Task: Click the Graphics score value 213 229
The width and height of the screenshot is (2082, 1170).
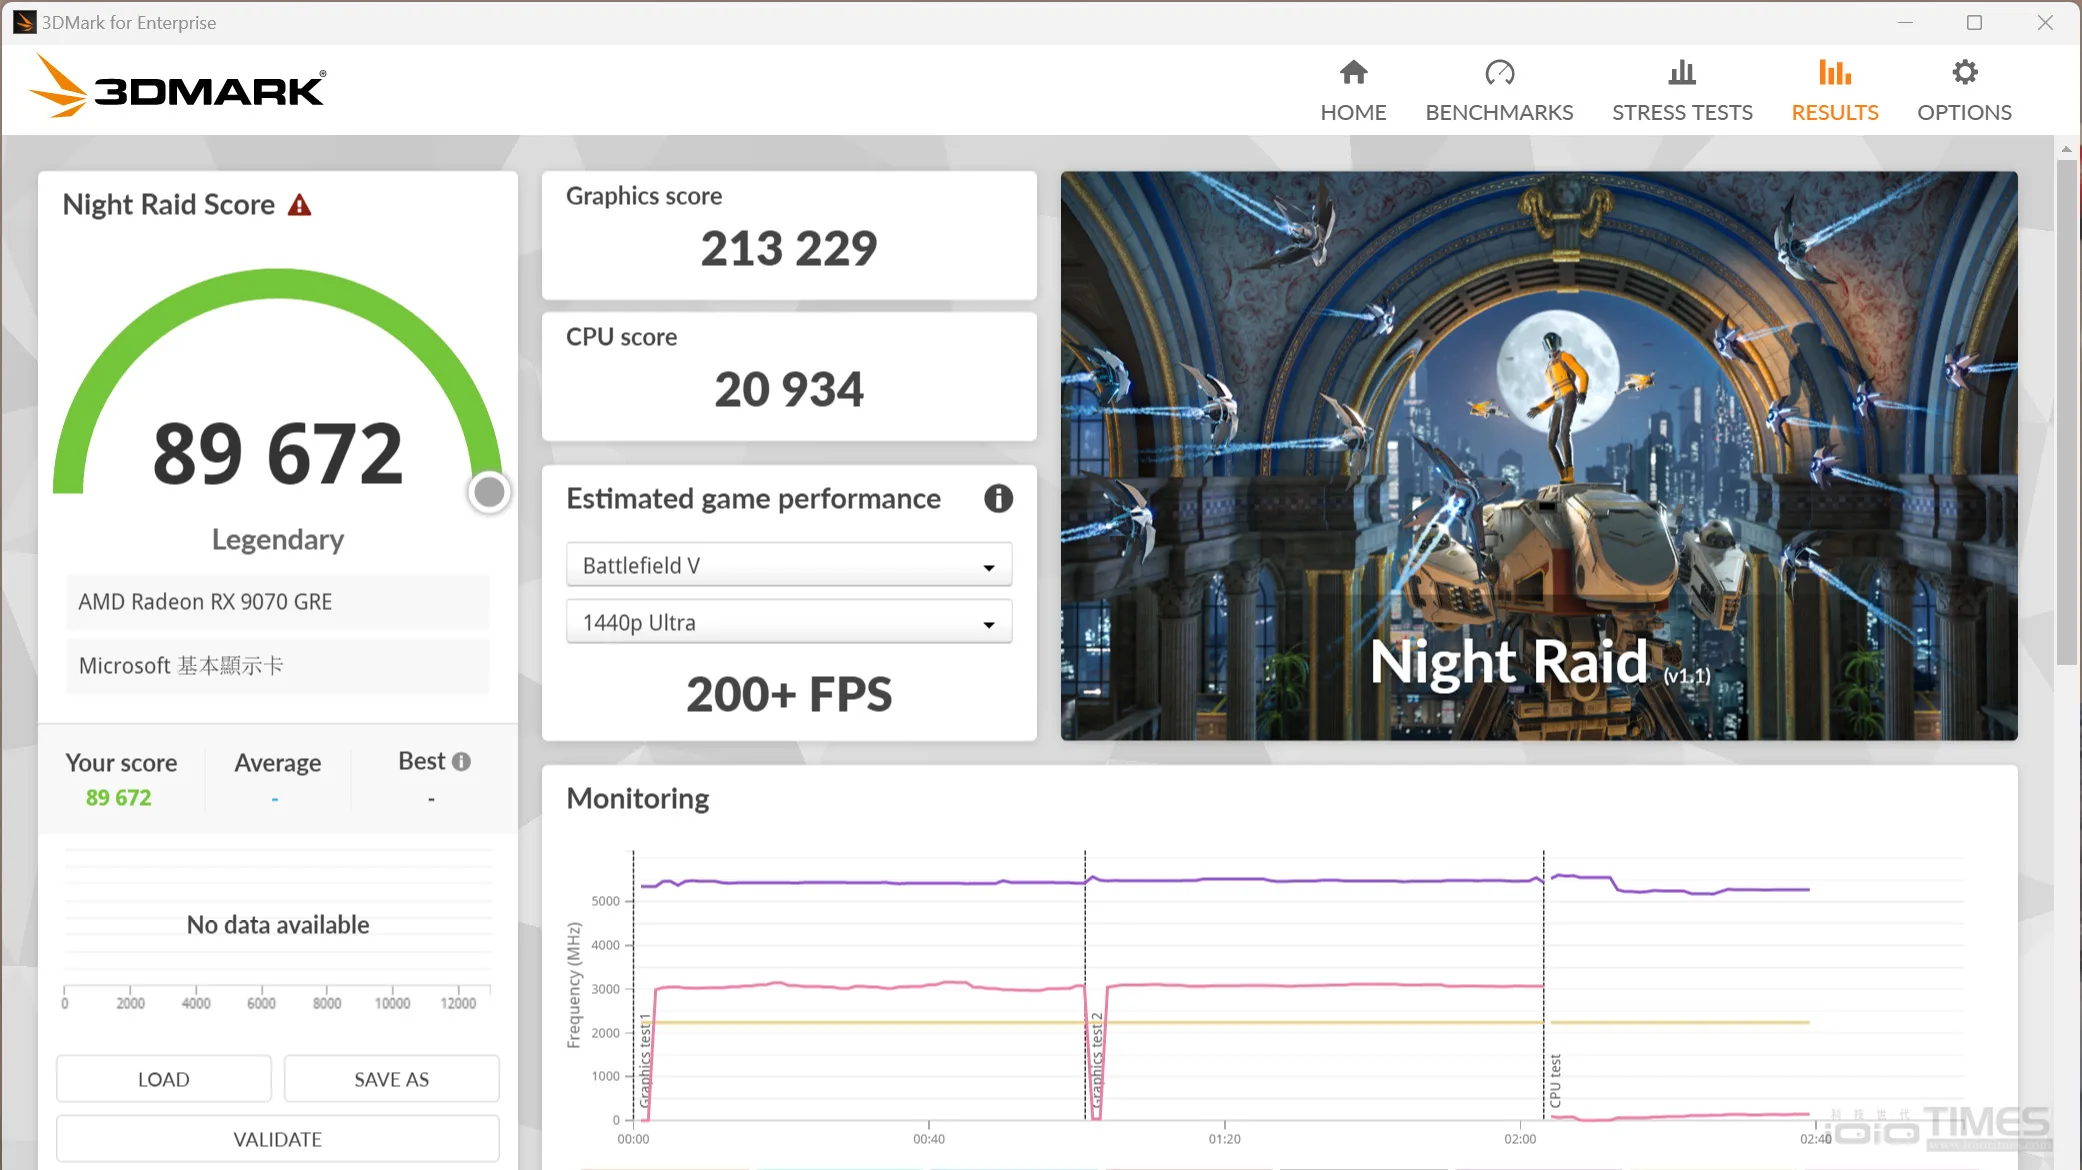Action: coord(789,248)
